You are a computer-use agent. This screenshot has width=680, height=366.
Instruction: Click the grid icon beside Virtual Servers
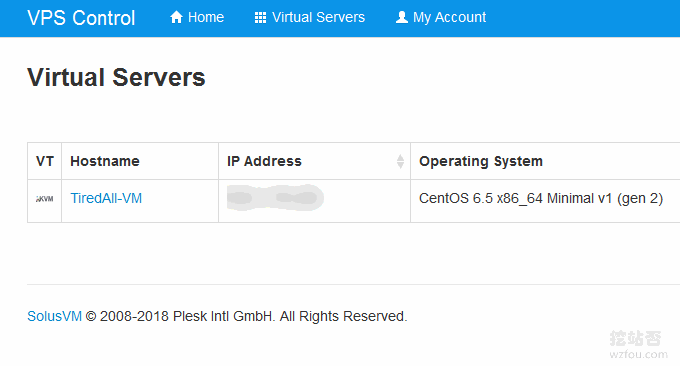[260, 17]
